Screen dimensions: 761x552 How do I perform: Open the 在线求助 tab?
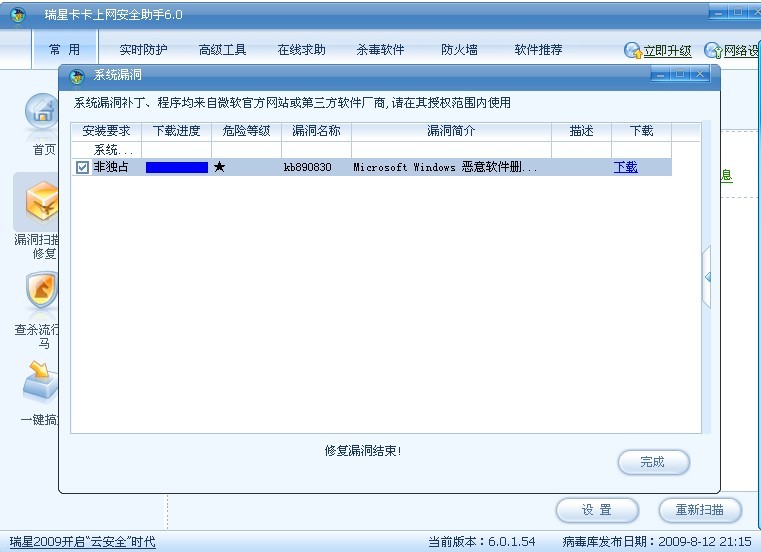(301, 50)
